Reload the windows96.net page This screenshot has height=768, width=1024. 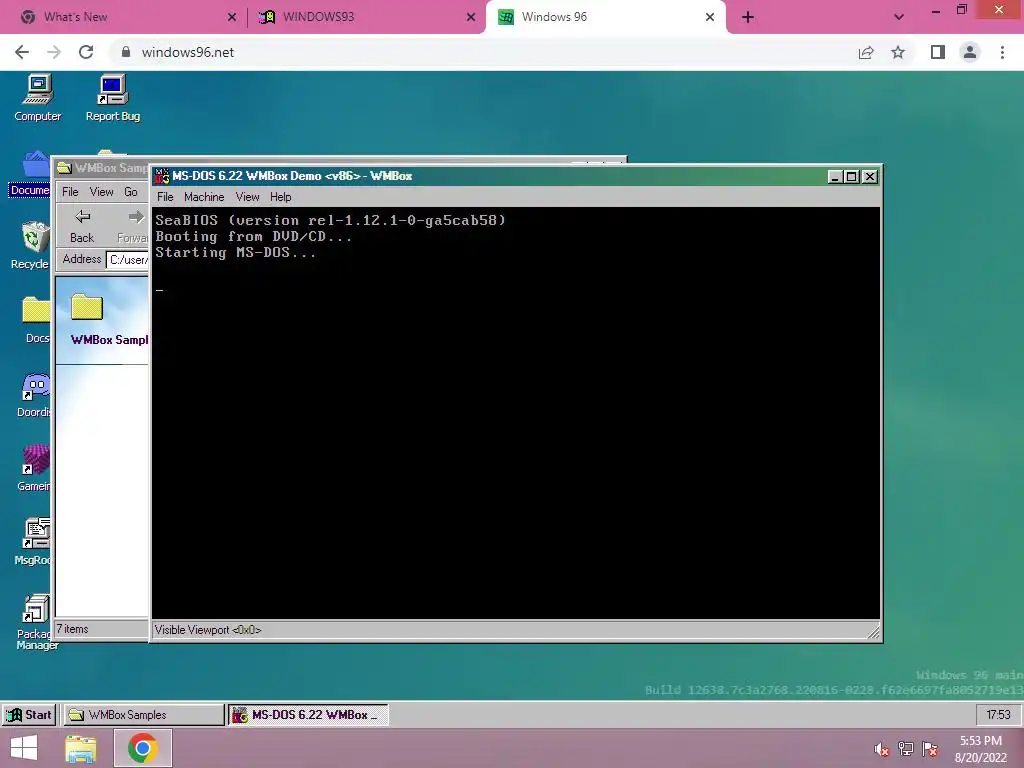click(86, 52)
